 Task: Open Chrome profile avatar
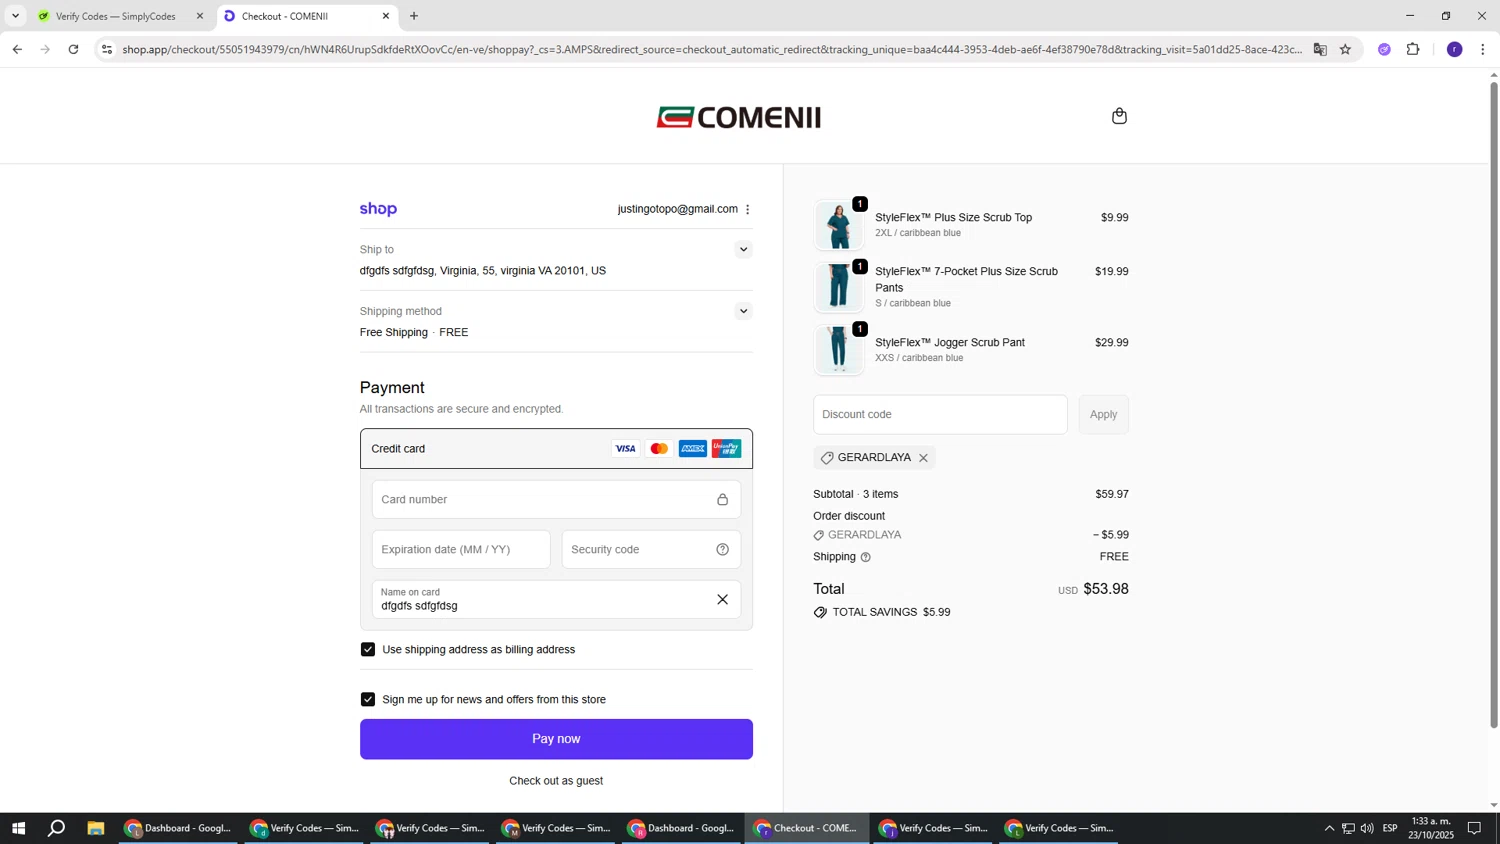[x=1454, y=49]
